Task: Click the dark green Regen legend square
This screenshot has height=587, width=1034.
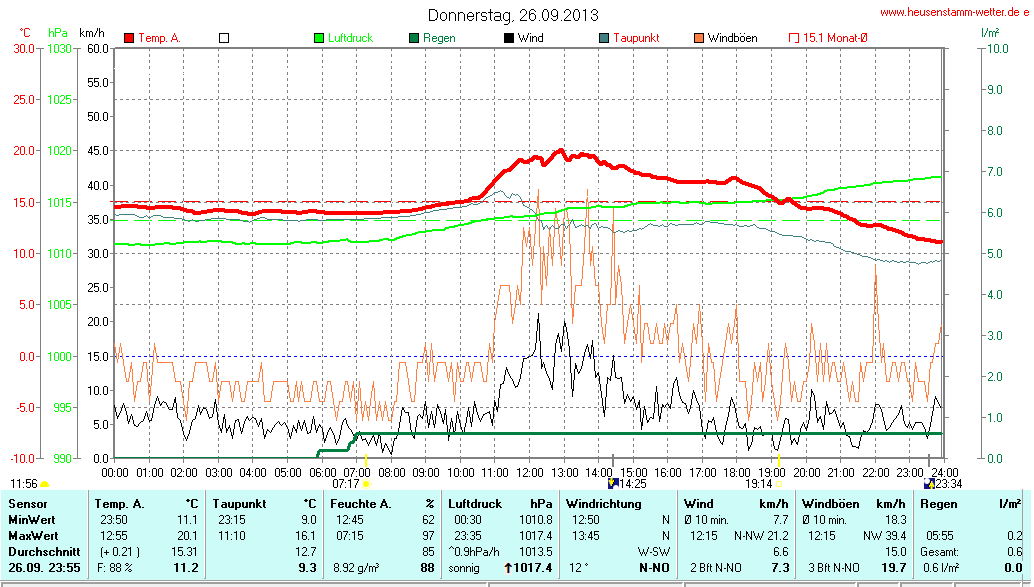Action: tap(414, 38)
